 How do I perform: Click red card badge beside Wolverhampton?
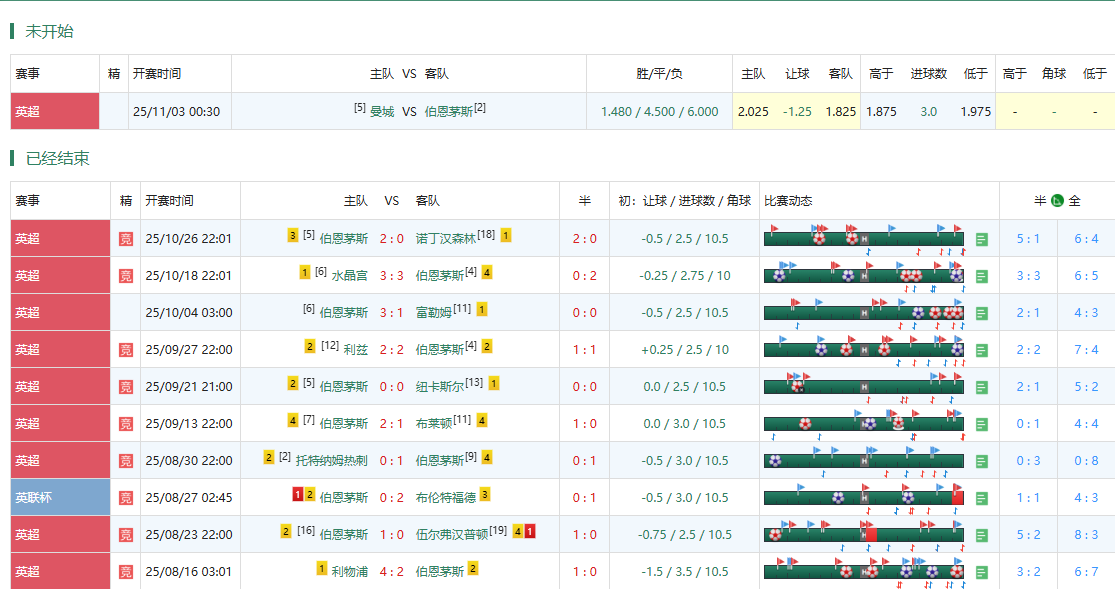pyautogui.click(x=530, y=533)
